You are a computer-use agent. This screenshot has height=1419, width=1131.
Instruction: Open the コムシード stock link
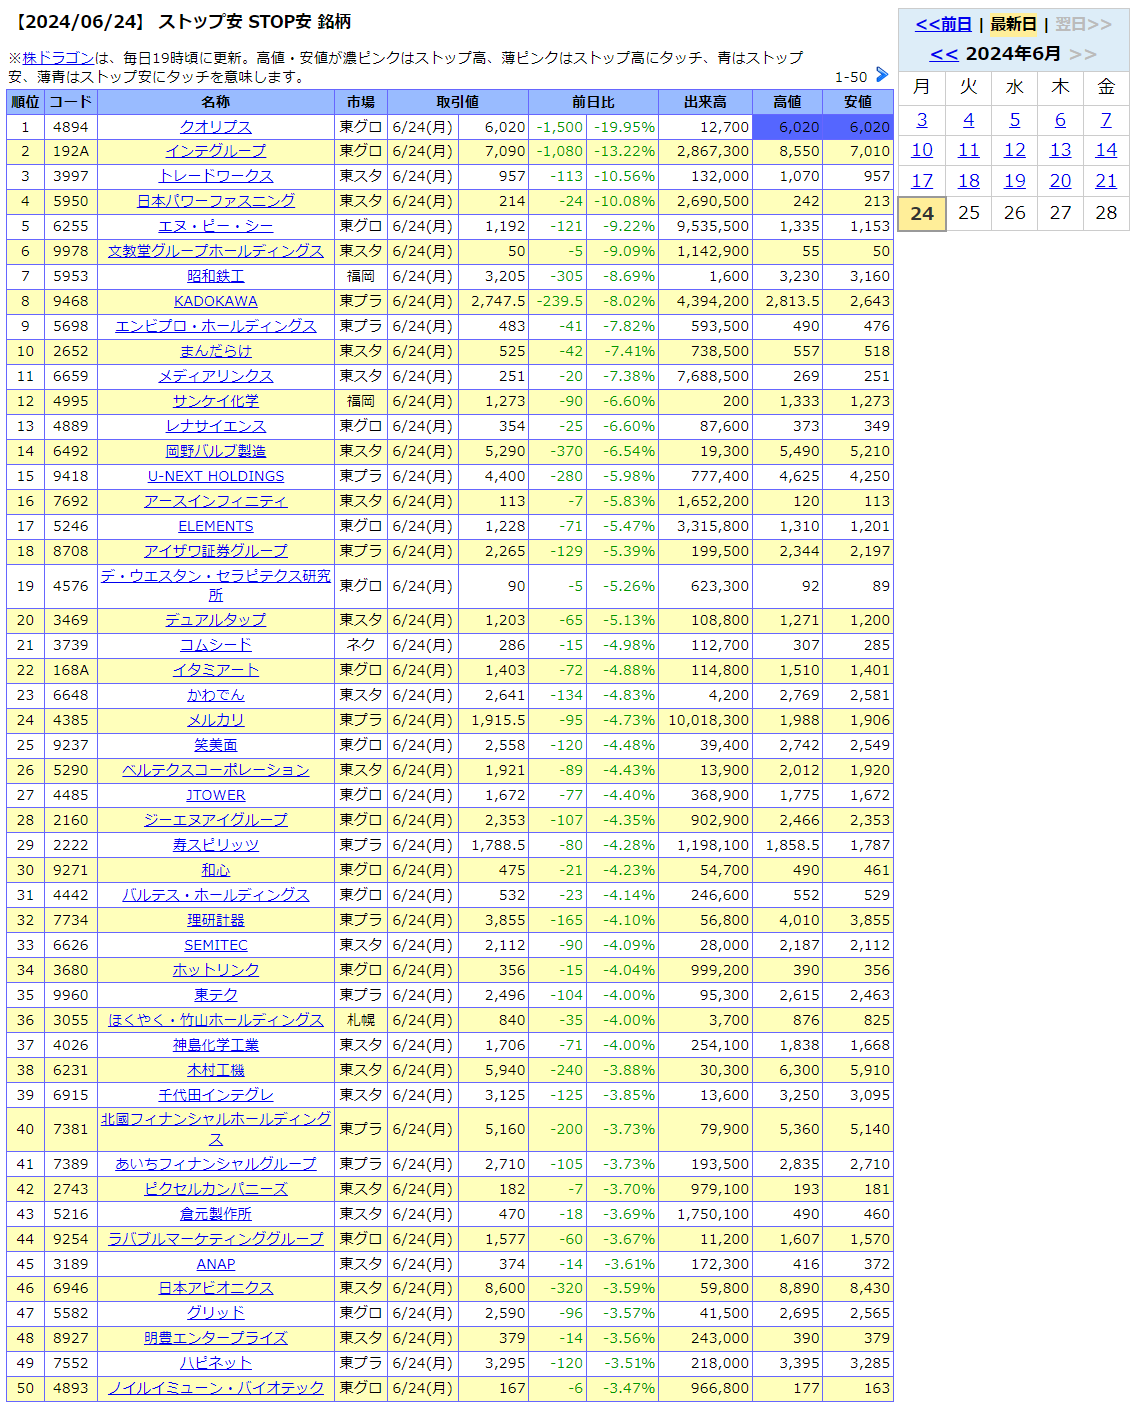216,645
